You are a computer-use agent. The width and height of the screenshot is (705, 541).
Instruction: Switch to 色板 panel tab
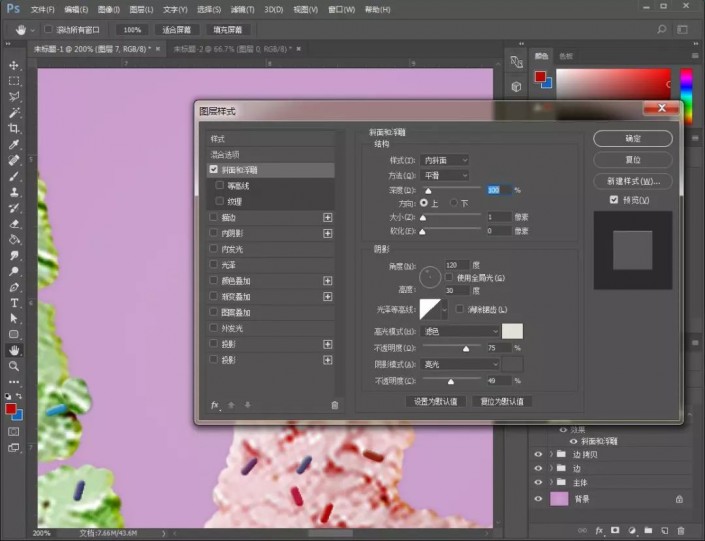tap(566, 56)
